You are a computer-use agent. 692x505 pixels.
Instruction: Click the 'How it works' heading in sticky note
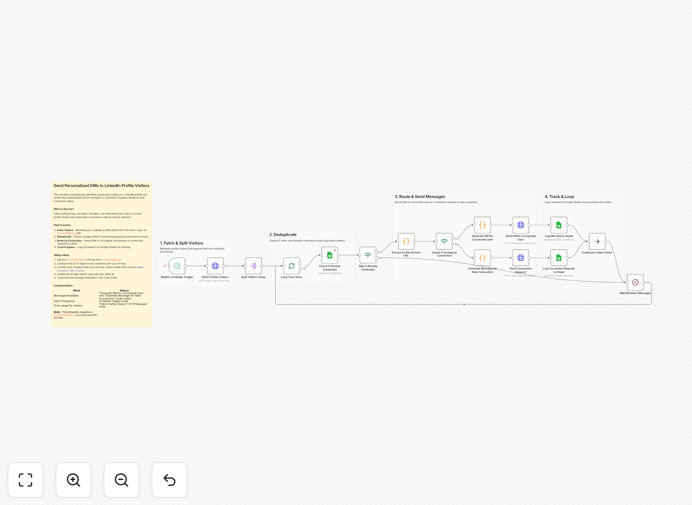[62, 225]
